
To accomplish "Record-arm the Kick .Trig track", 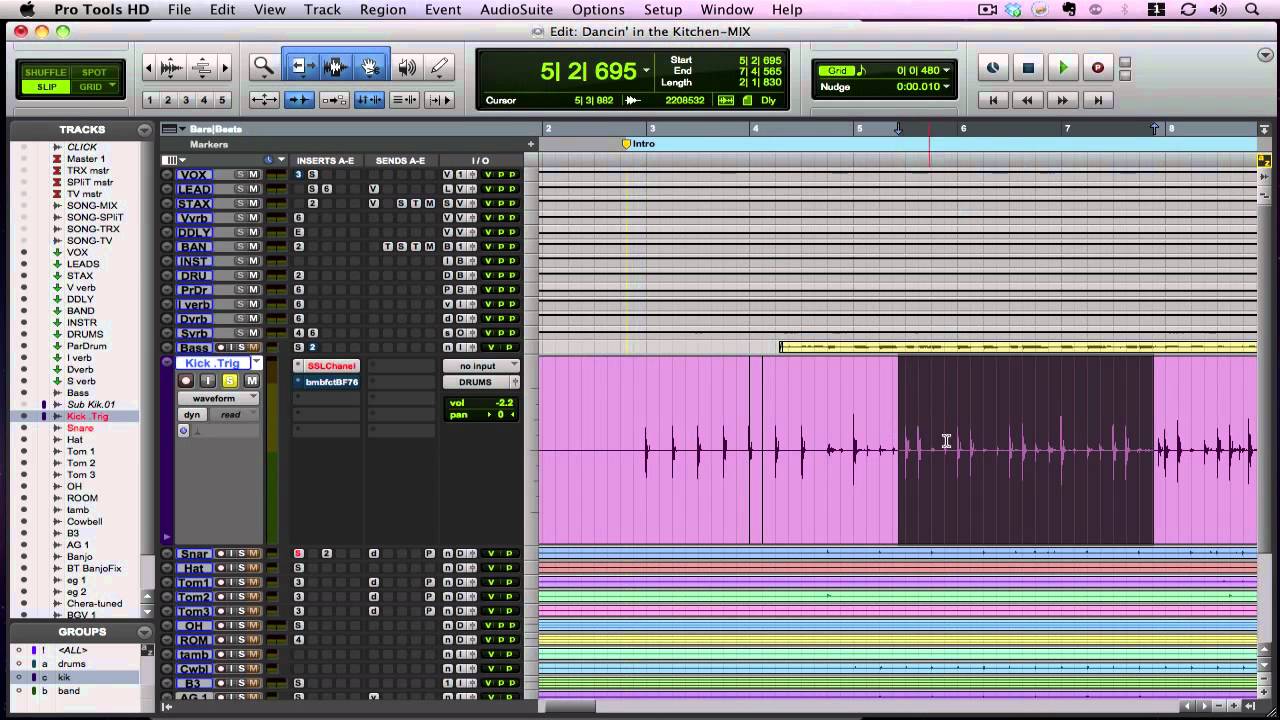I will coord(186,381).
